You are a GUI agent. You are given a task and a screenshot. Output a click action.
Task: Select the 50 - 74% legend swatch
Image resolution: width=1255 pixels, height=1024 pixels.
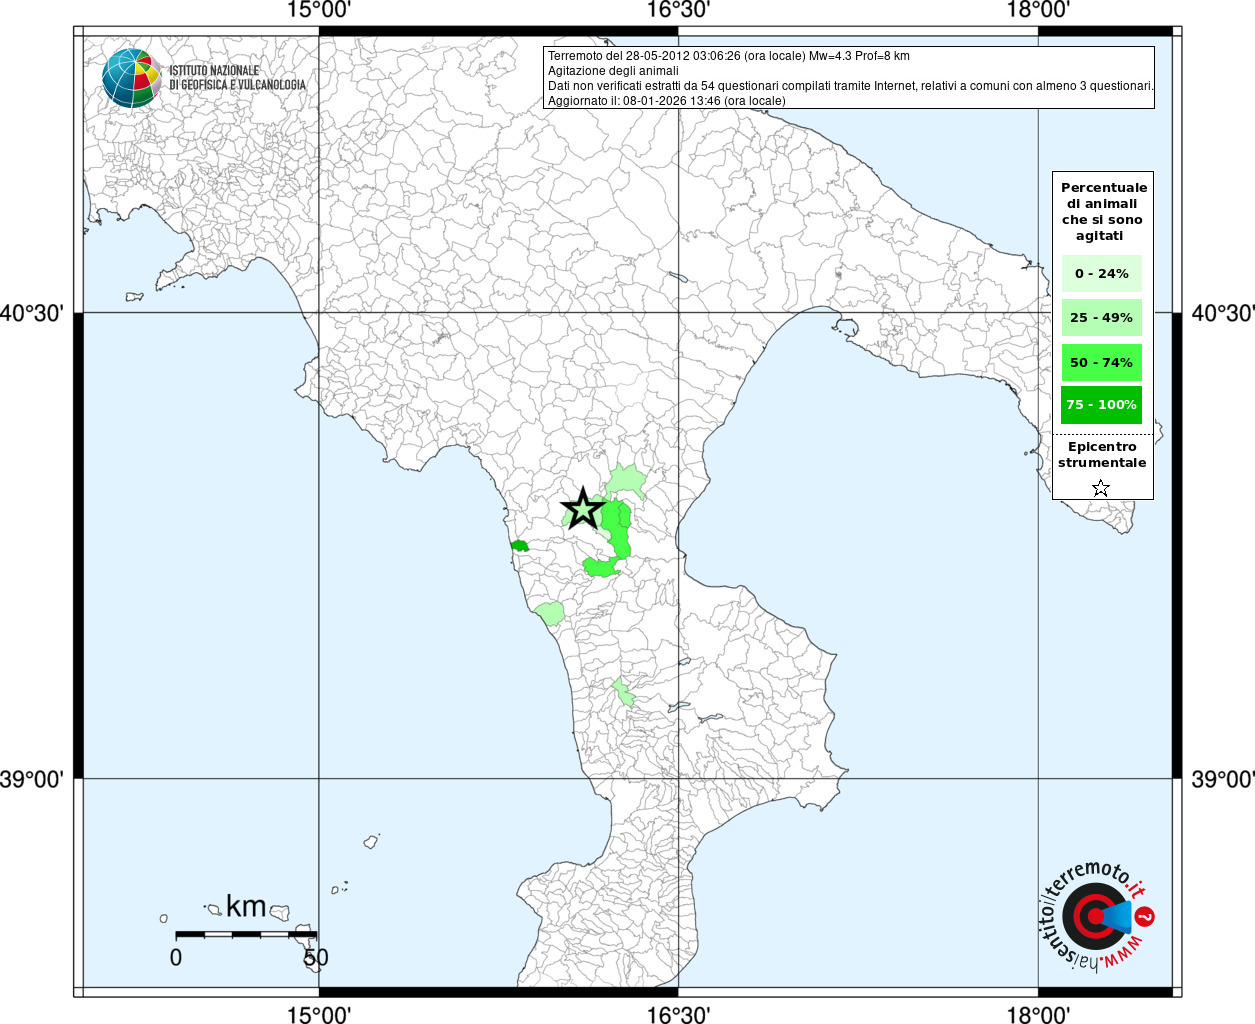coord(1101,362)
